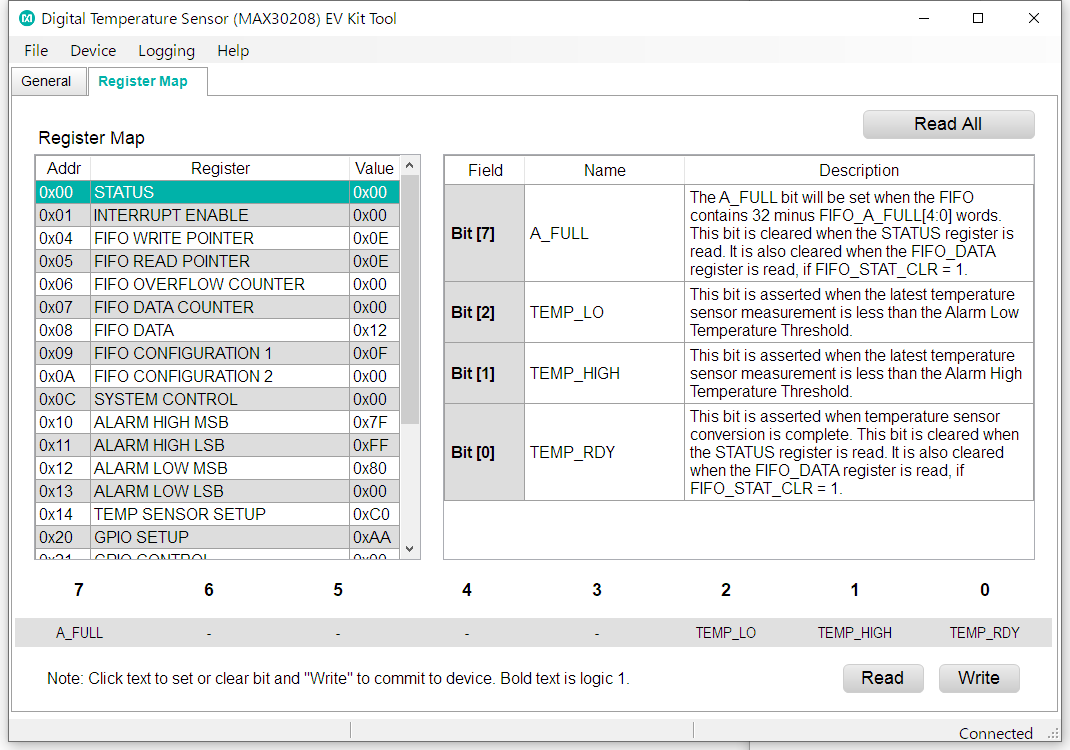1070x750 pixels.
Task: Click the 0x80 value of ALARM LOW MSB
Action: 374,469
